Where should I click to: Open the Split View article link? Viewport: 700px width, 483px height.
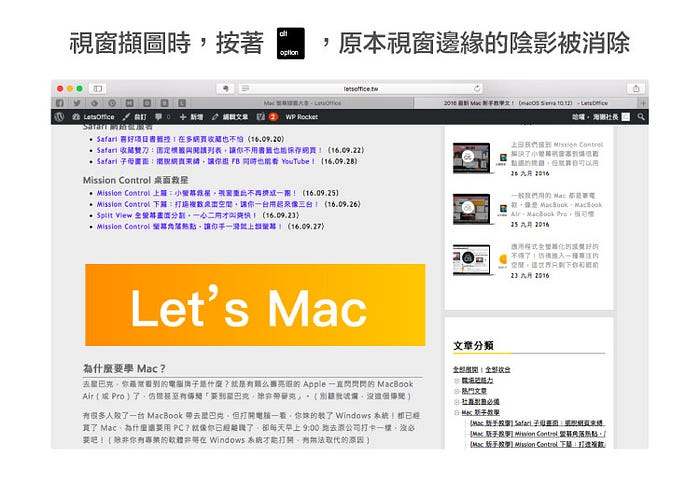[x=177, y=216]
